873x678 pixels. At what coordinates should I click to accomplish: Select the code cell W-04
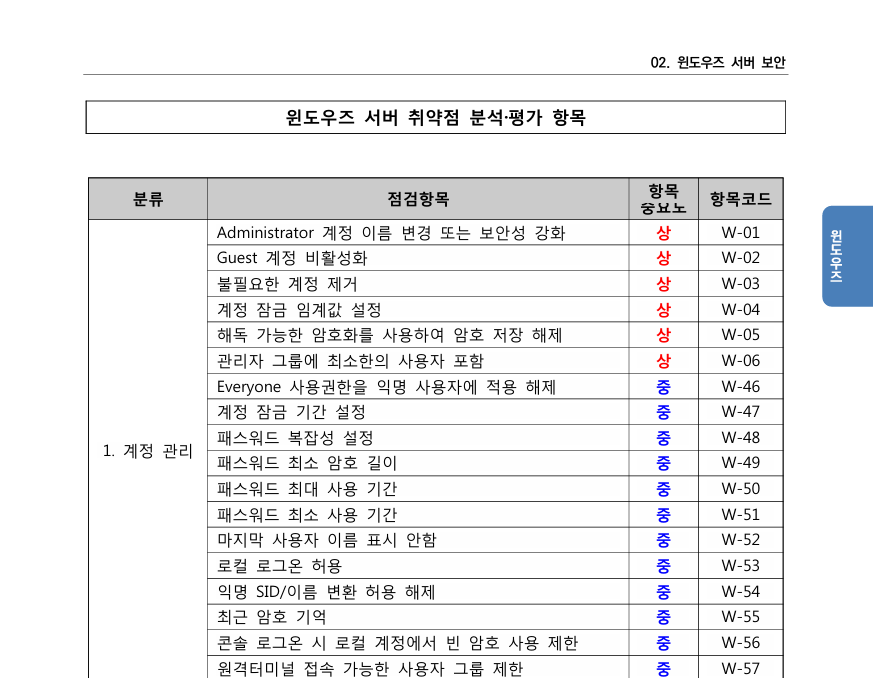[x=740, y=309]
